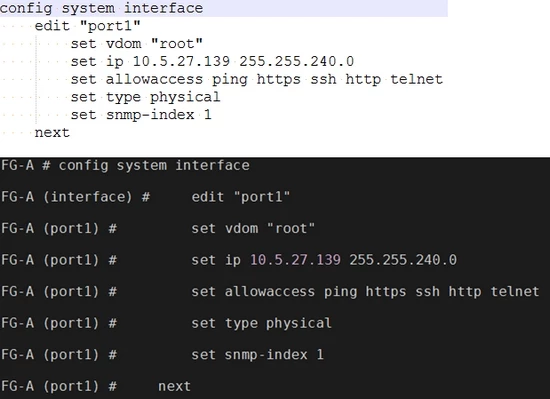Click the word 'telnet' in the editor
This screenshot has width=550, height=399.
click(416, 79)
